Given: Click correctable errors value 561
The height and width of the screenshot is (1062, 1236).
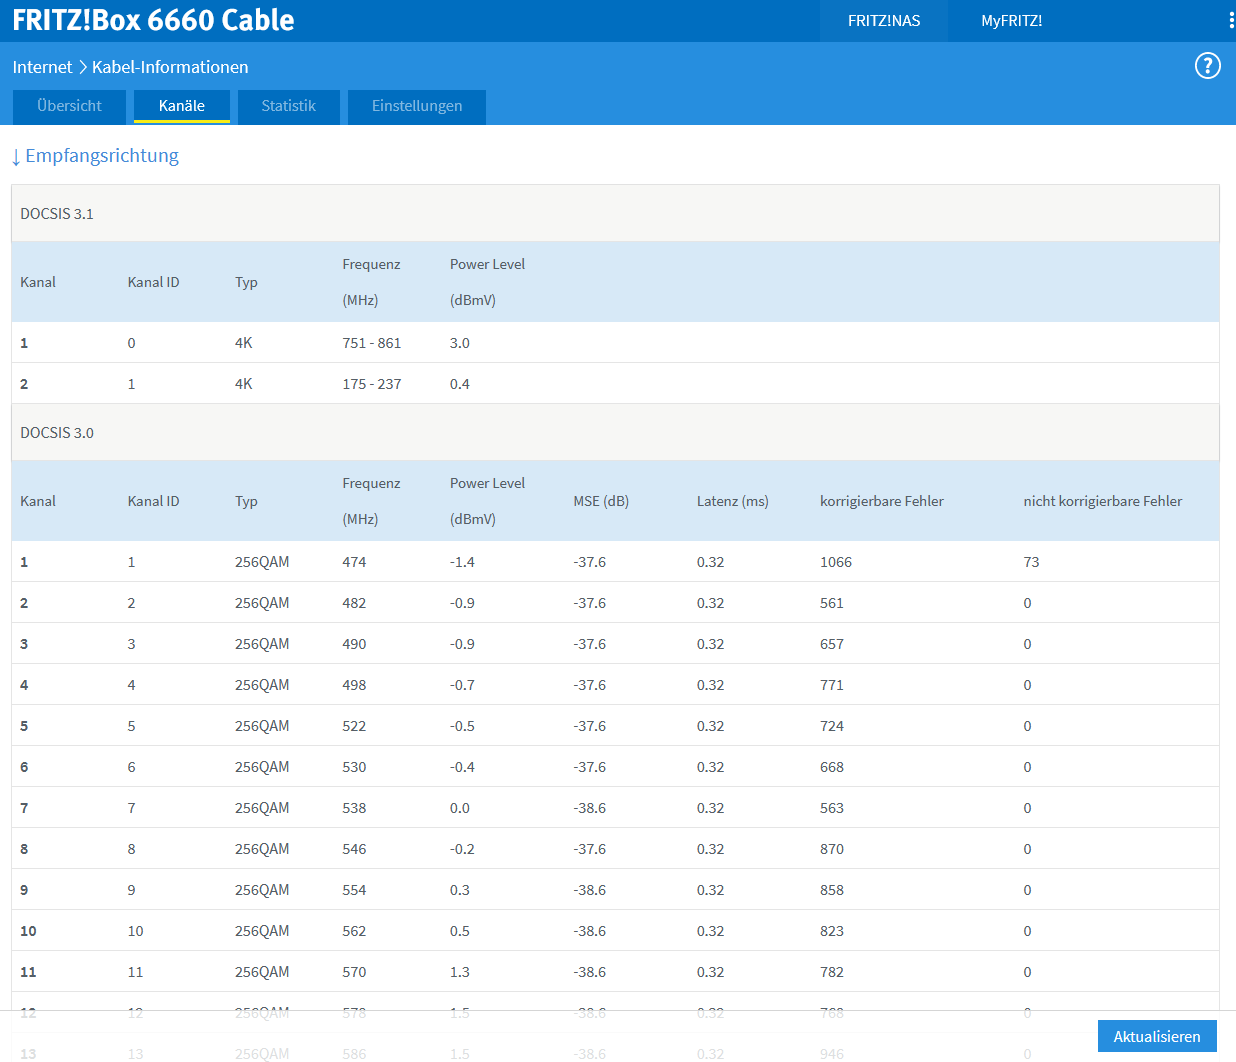Looking at the screenshot, I should 832,603.
